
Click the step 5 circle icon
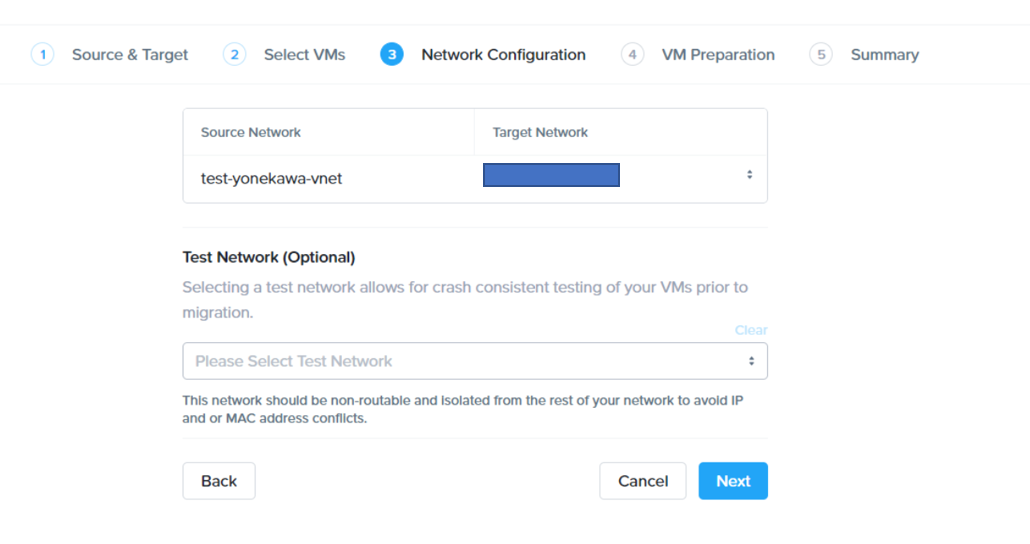[x=821, y=55]
